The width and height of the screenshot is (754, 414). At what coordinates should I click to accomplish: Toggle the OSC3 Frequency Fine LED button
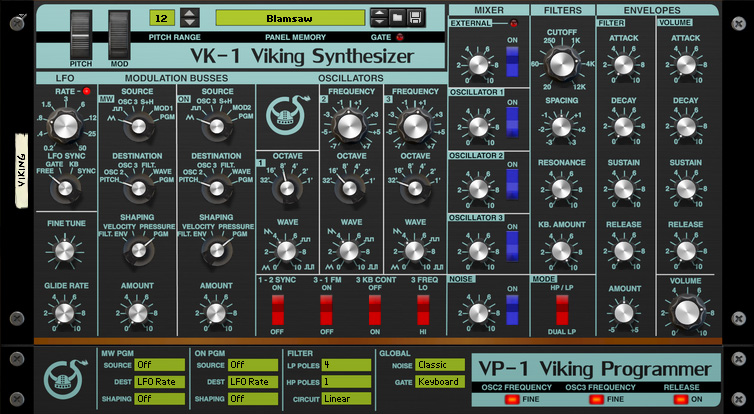[597, 399]
